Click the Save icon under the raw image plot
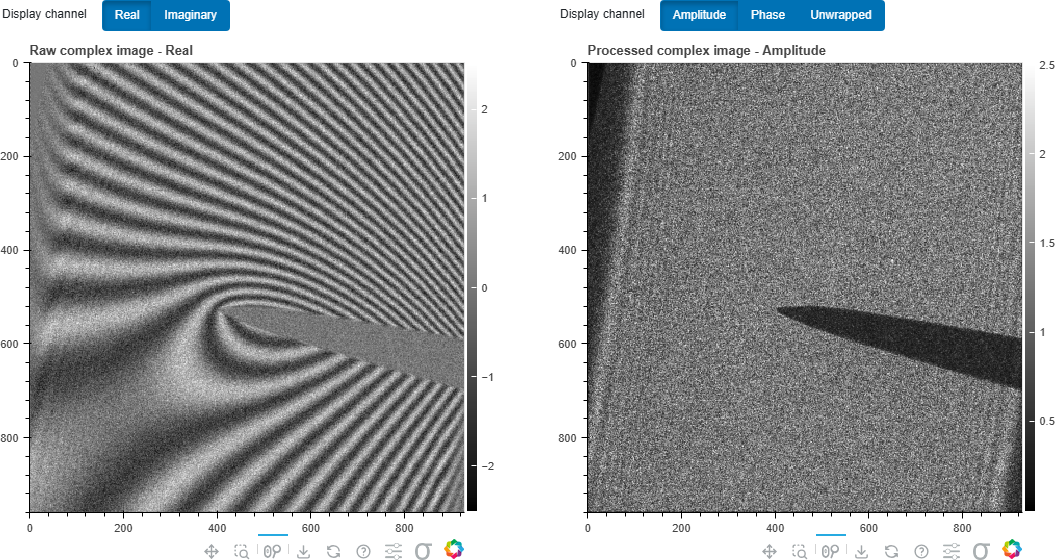Image resolution: width=1055 pixels, height=560 pixels. 303,552
